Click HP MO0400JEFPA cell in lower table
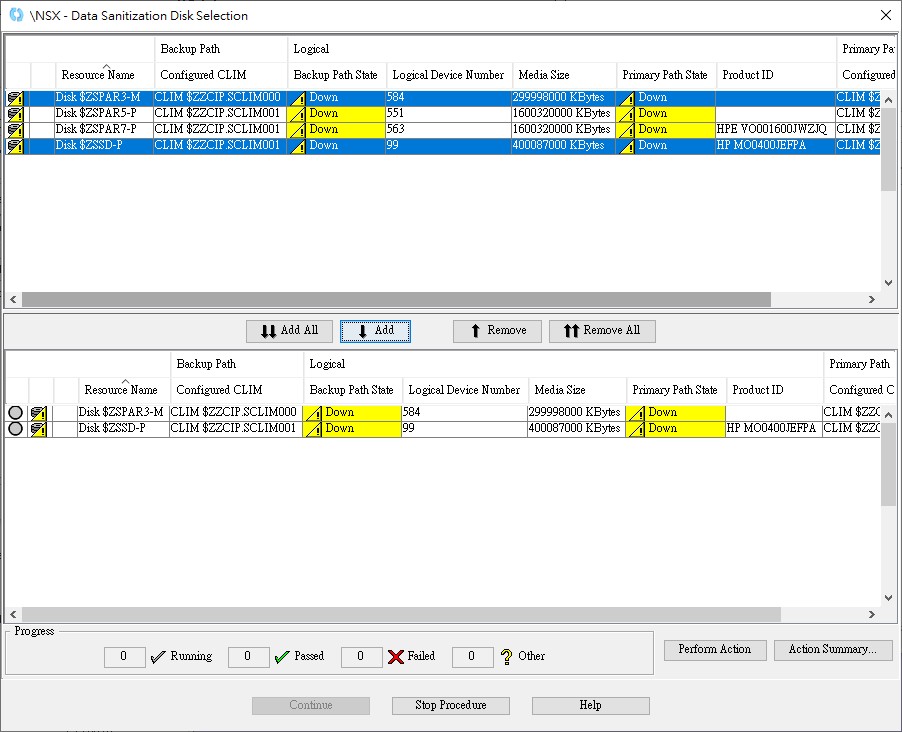Image resolution: width=902 pixels, height=732 pixels. tap(774, 429)
